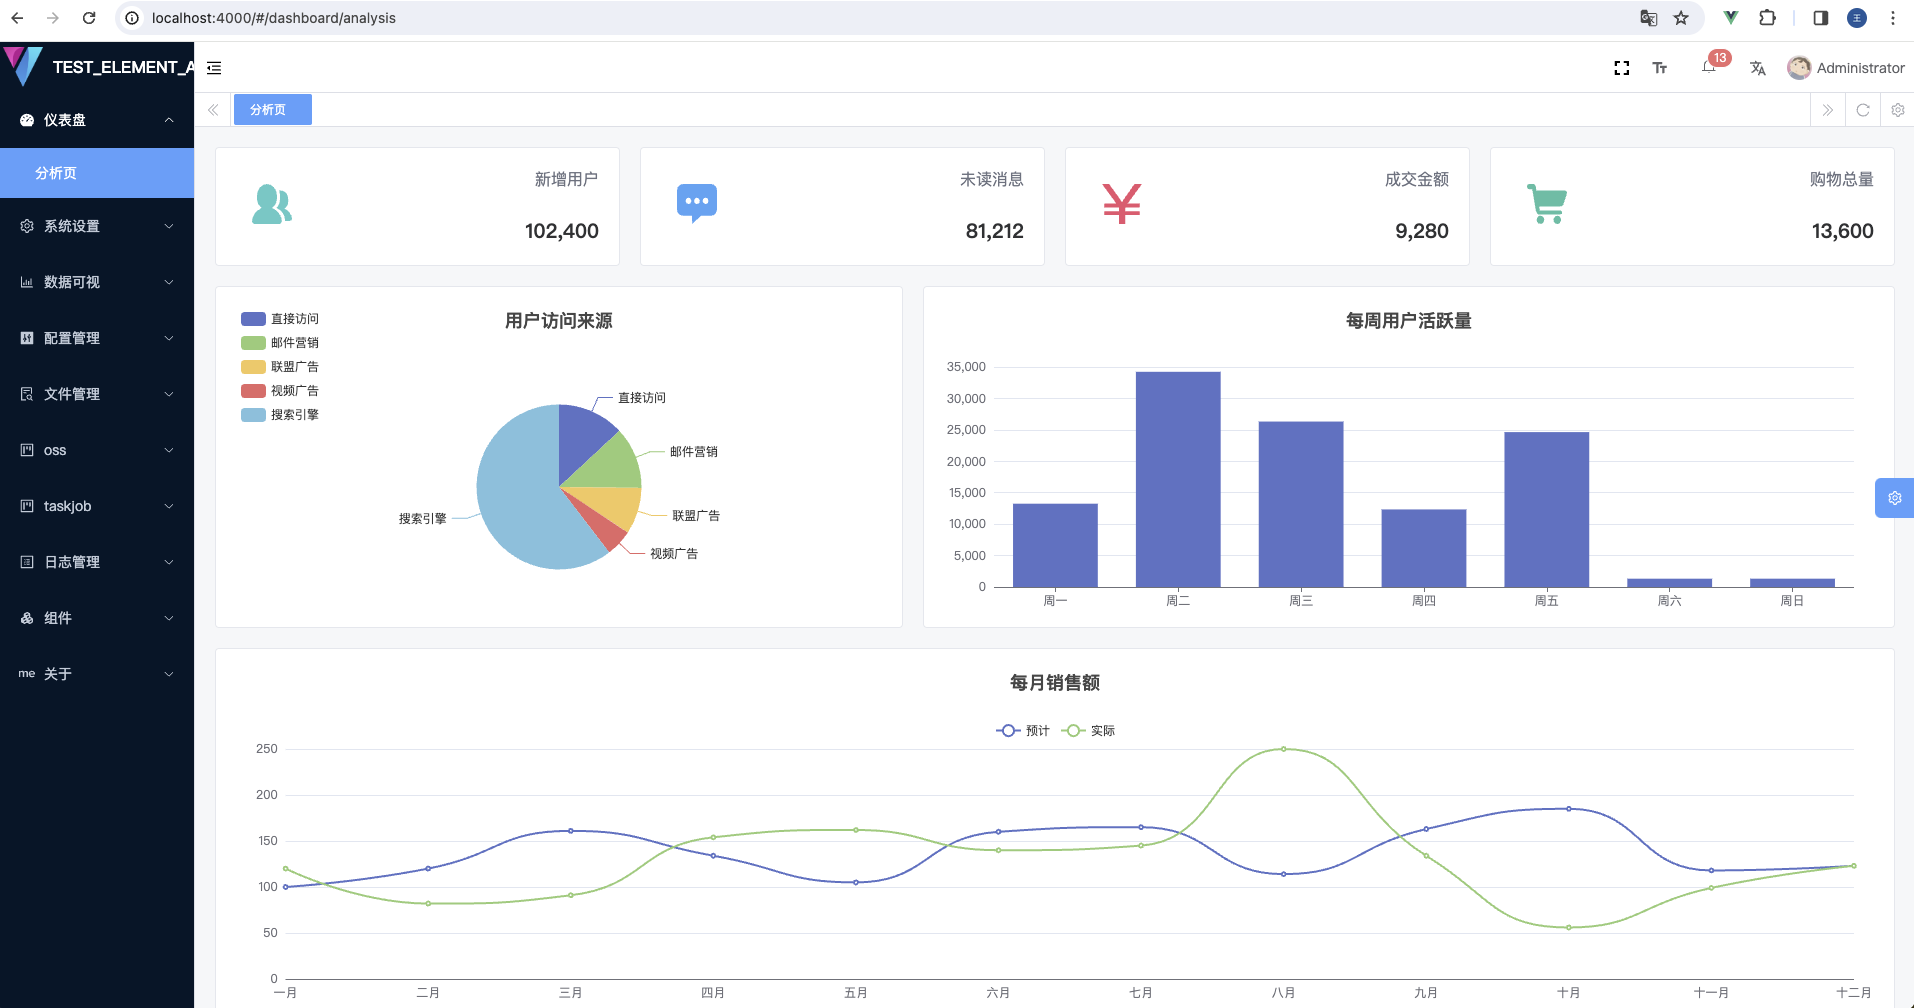Toggle 直接访问 legend in pie chart
The image size is (1914, 1008).
[280, 319]
